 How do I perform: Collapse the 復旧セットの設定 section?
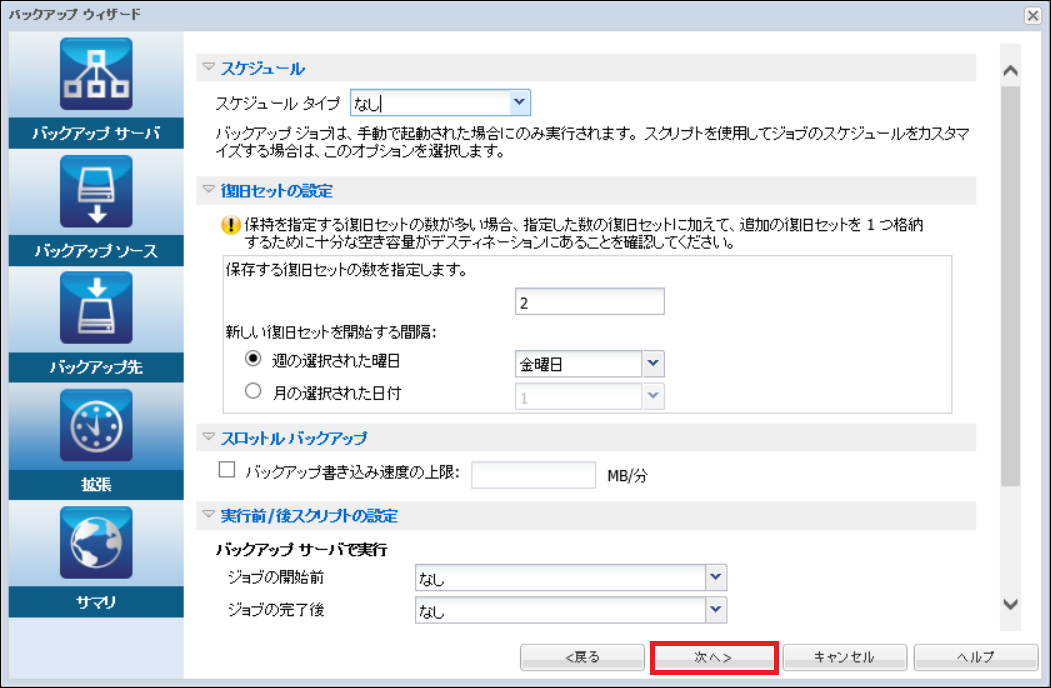[208, 190]
